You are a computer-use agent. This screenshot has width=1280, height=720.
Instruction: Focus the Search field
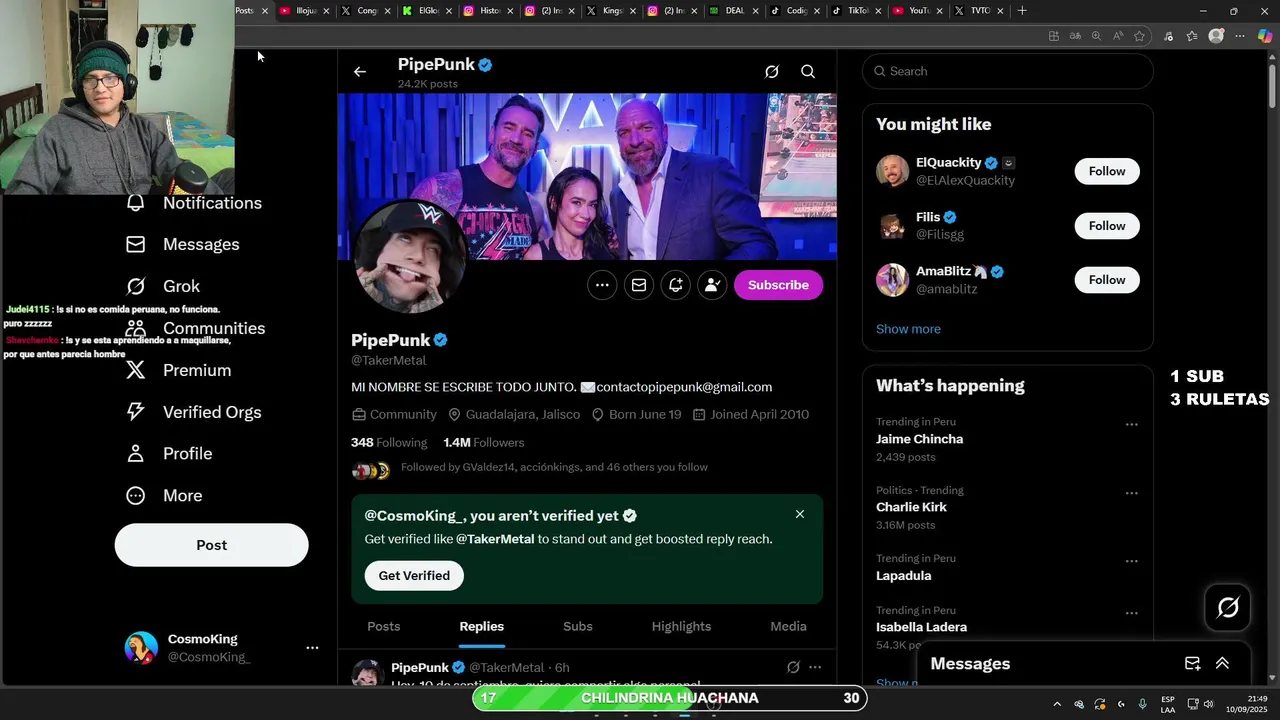point(1007,71)
